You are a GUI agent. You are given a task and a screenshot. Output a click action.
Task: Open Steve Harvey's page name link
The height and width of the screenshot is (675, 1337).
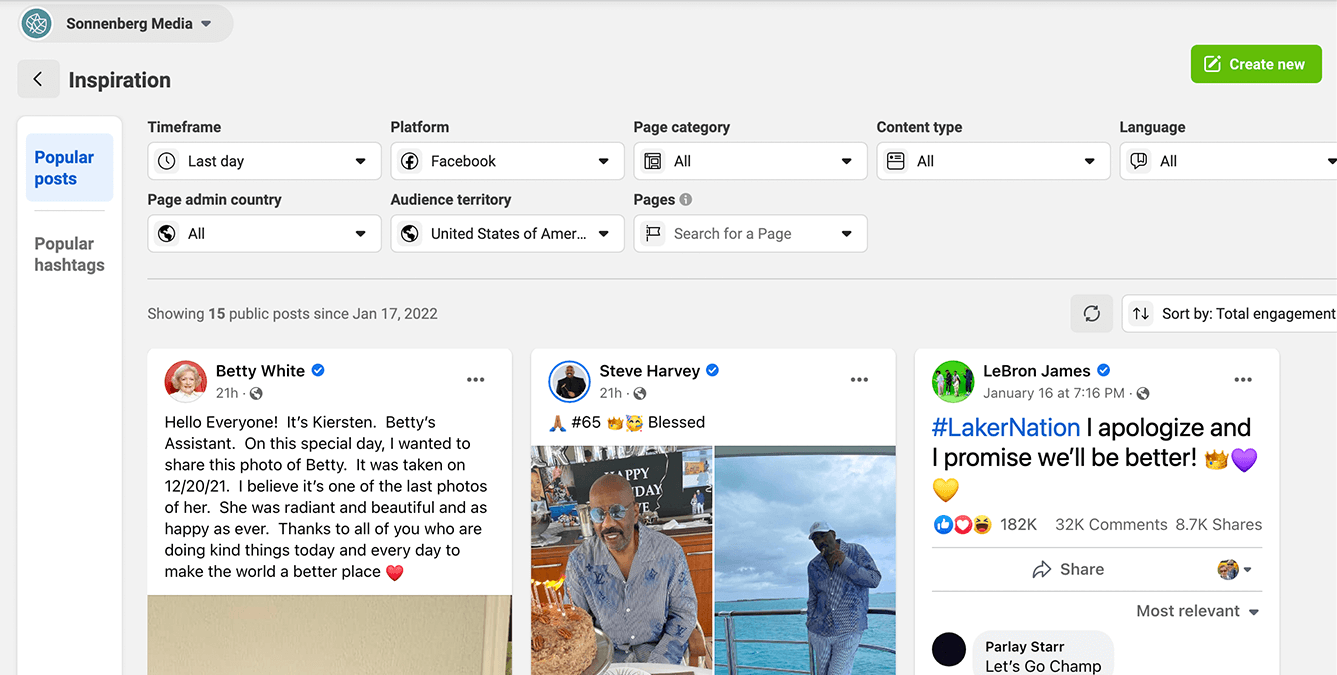coord(649,371)
